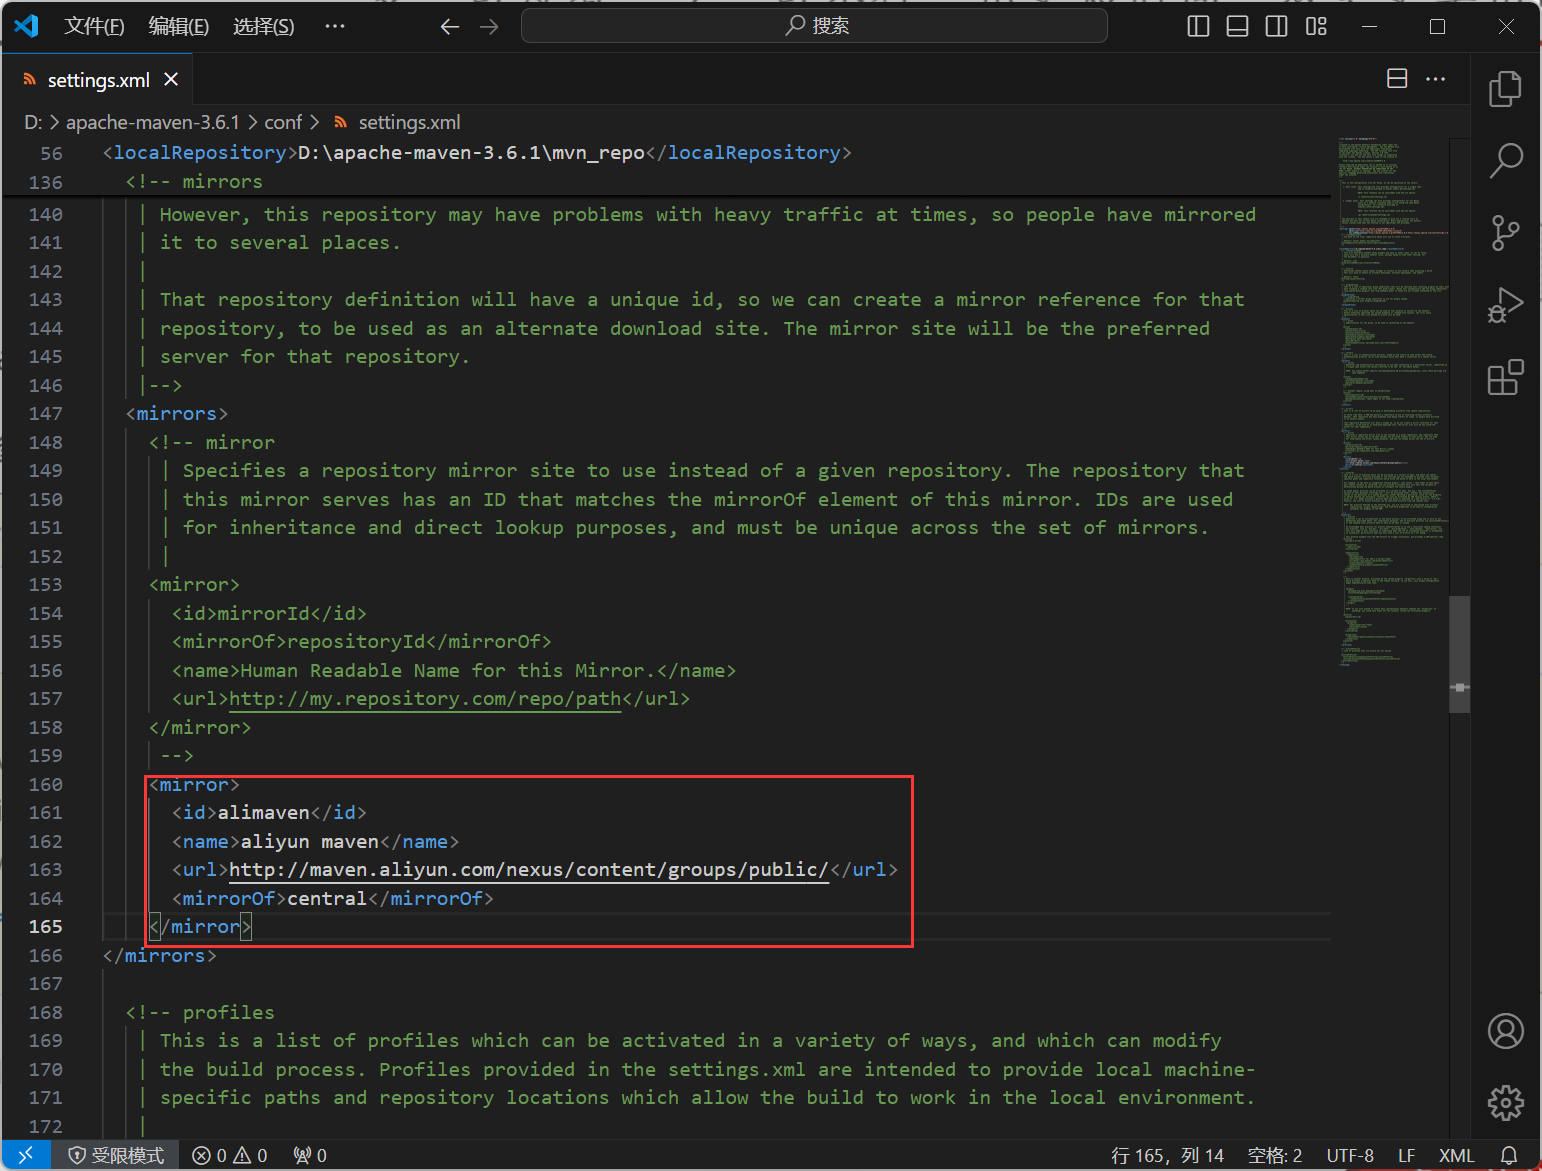
Task: Change encoding via UTF-8
Action: tap(1350, 1155)
